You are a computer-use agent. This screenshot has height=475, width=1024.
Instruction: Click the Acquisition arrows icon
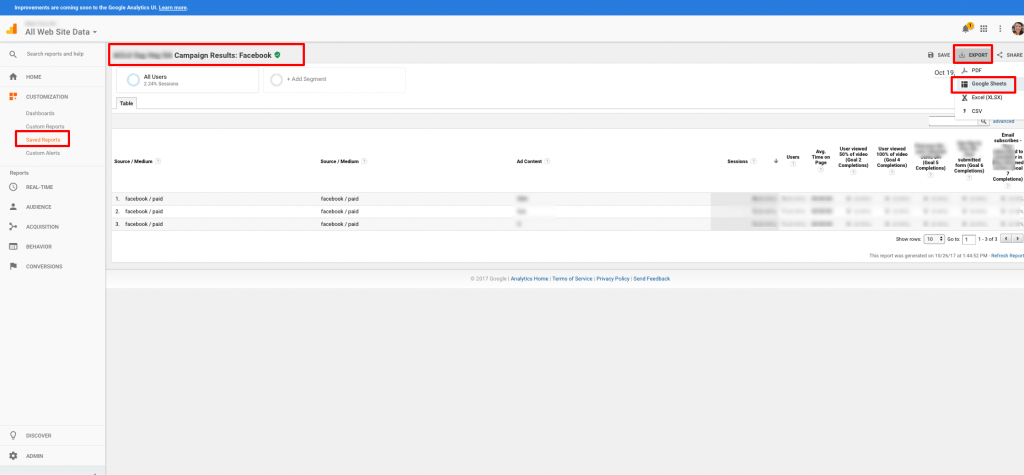coord(12,227)
